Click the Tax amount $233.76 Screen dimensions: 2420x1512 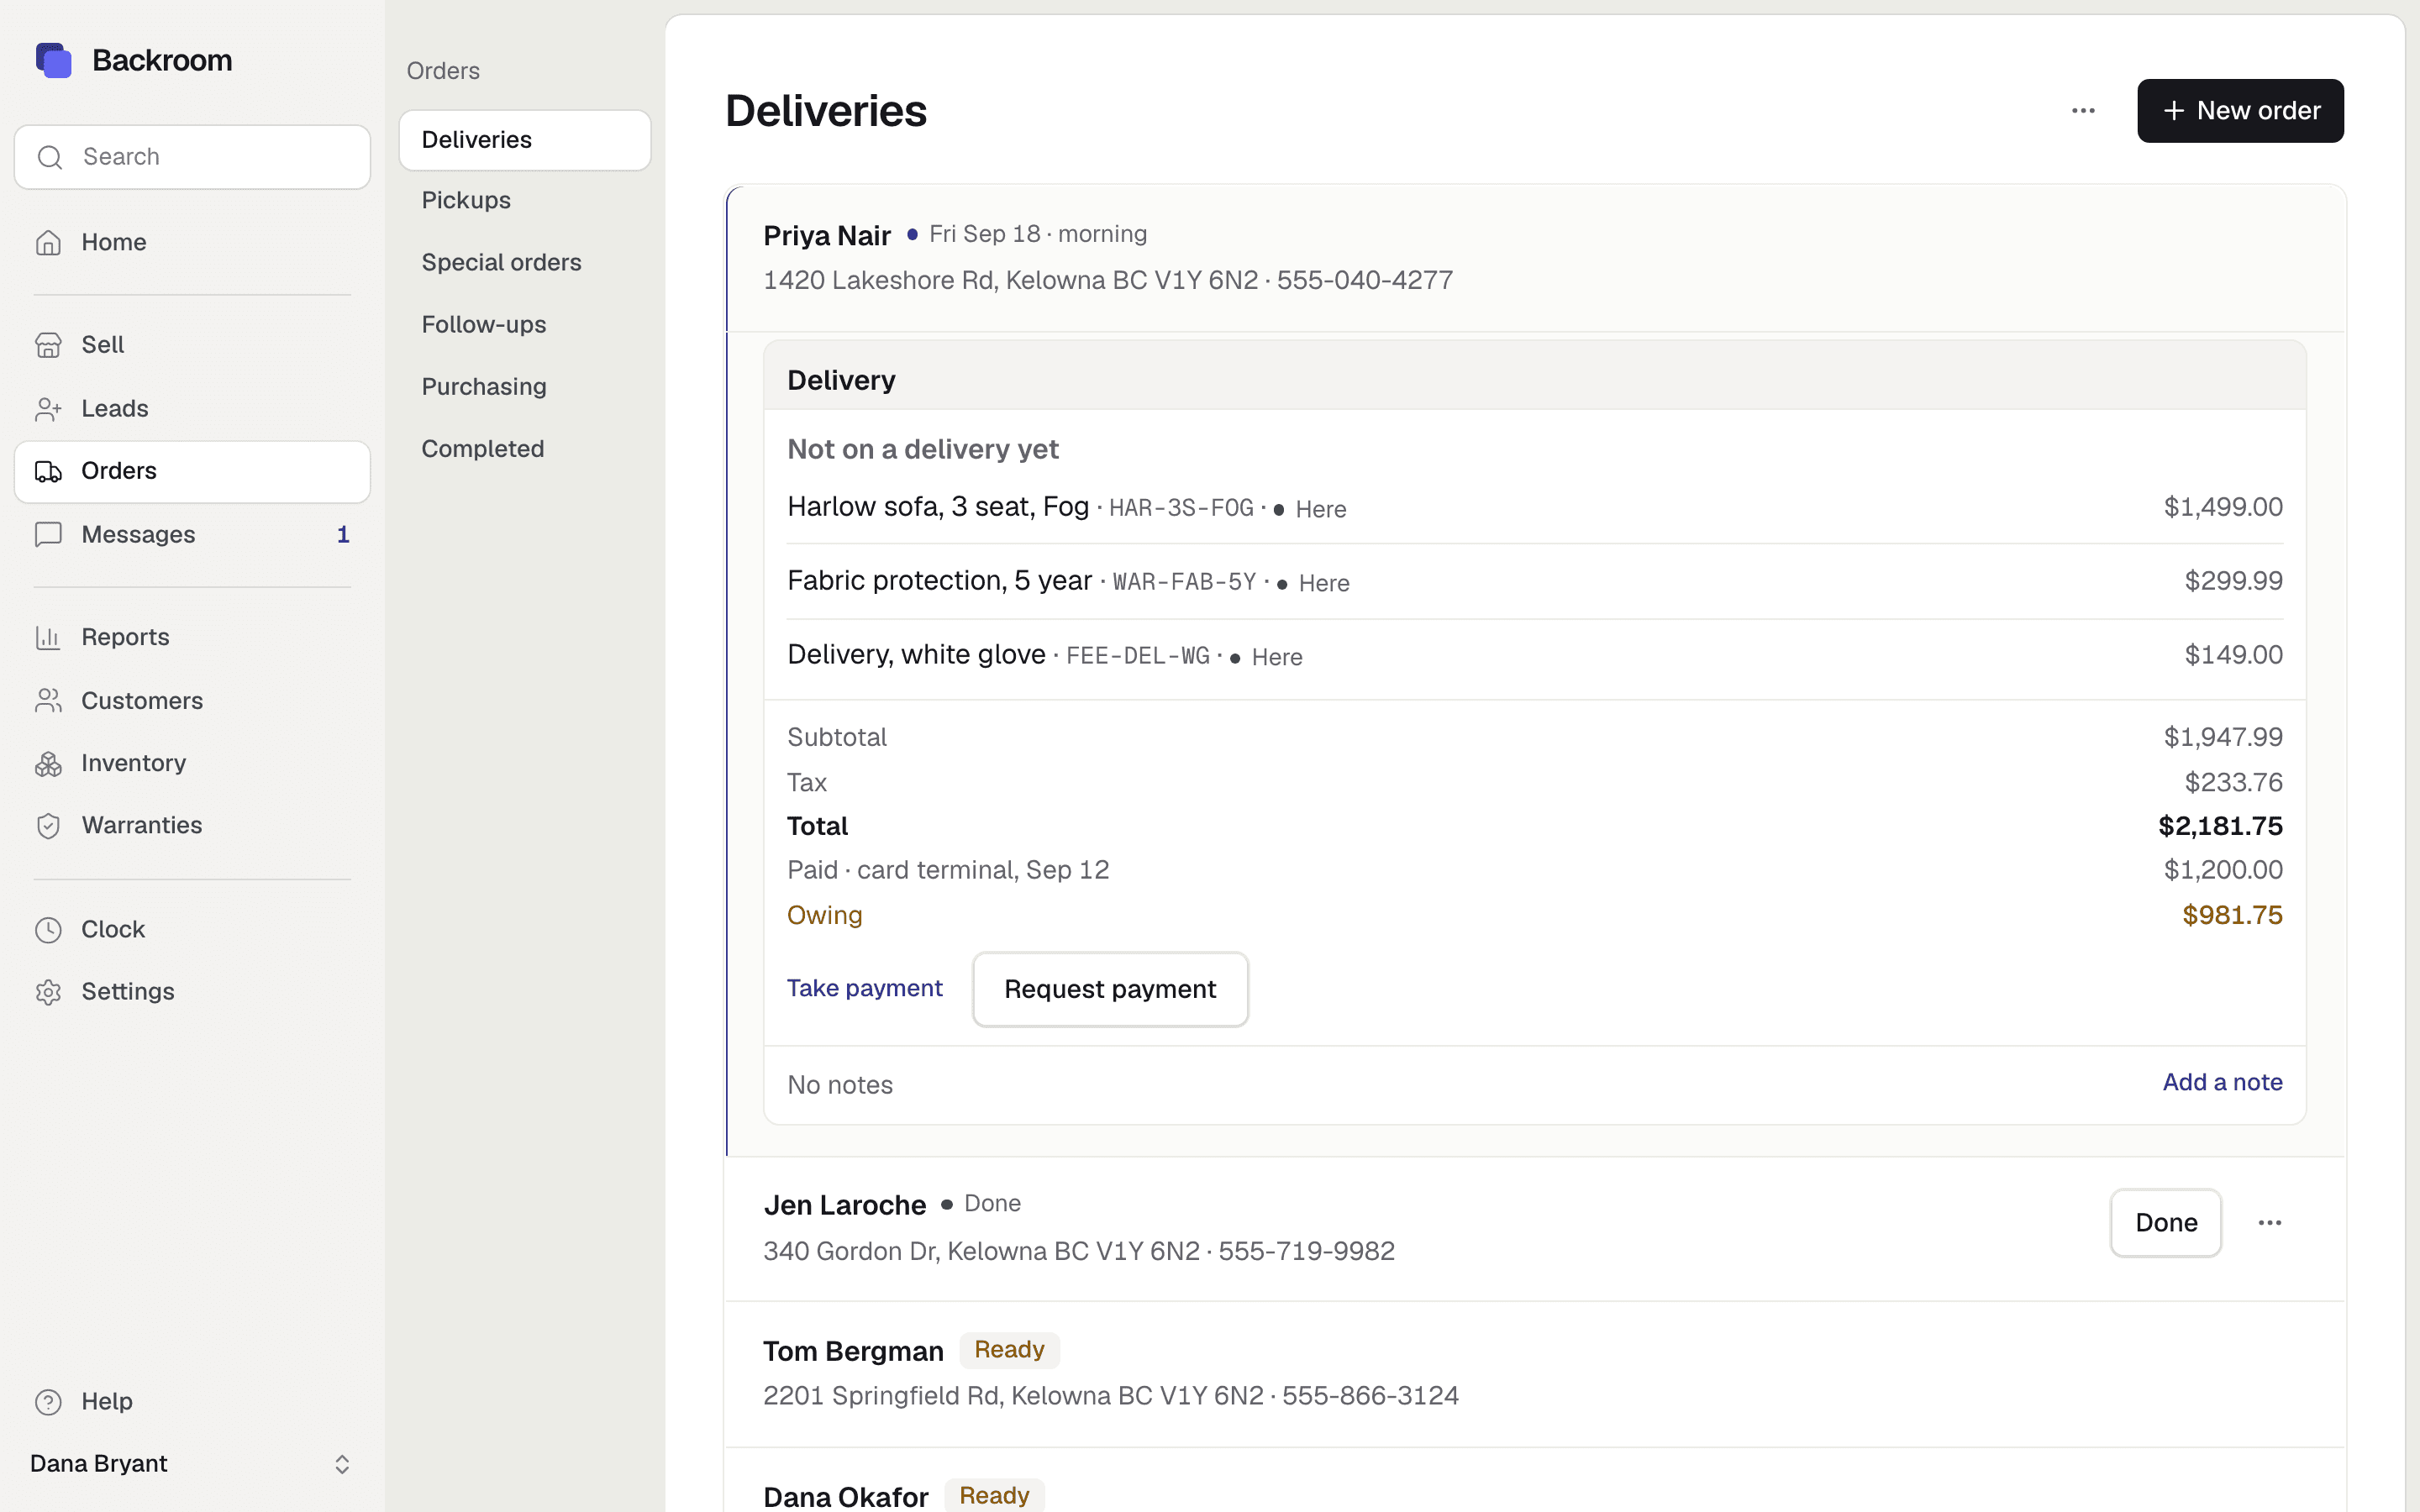coord(2233,782)
